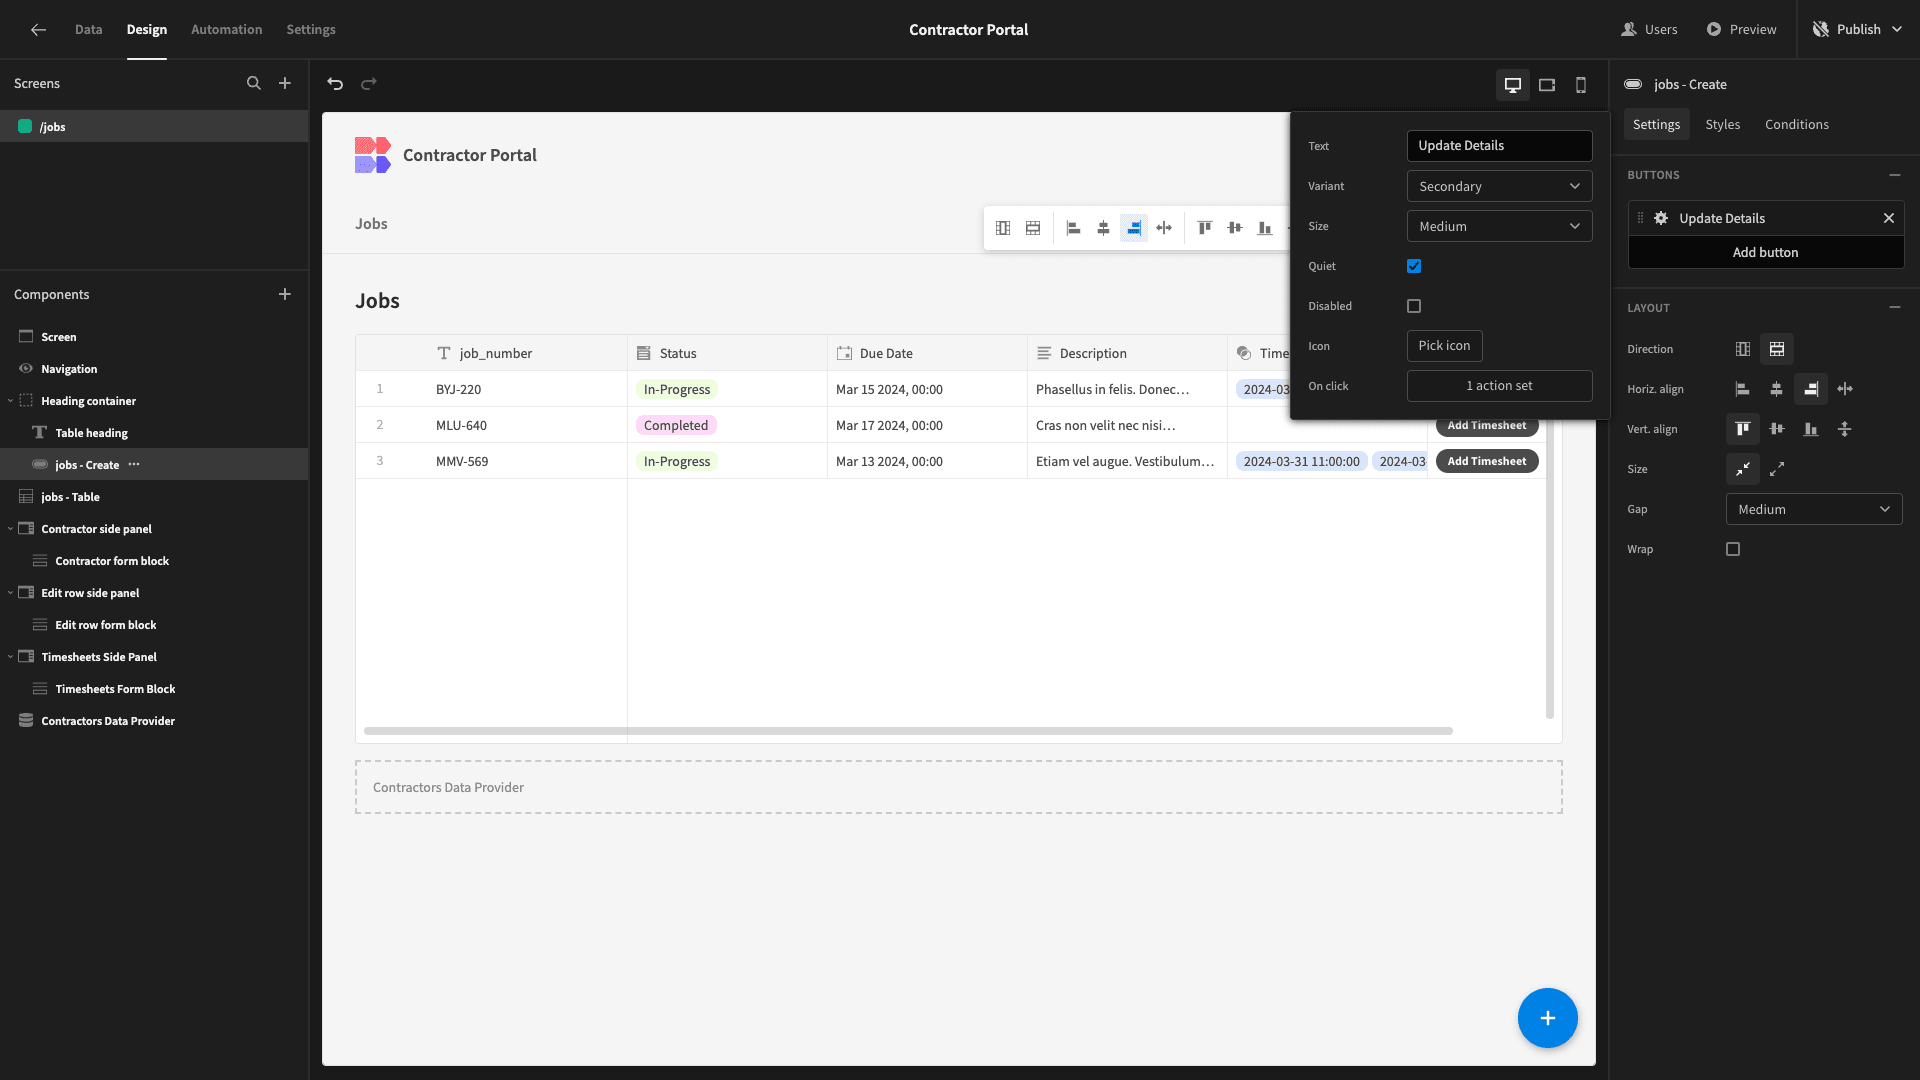
Task: Add a new component with plus icon
Action: click(285, 294)
